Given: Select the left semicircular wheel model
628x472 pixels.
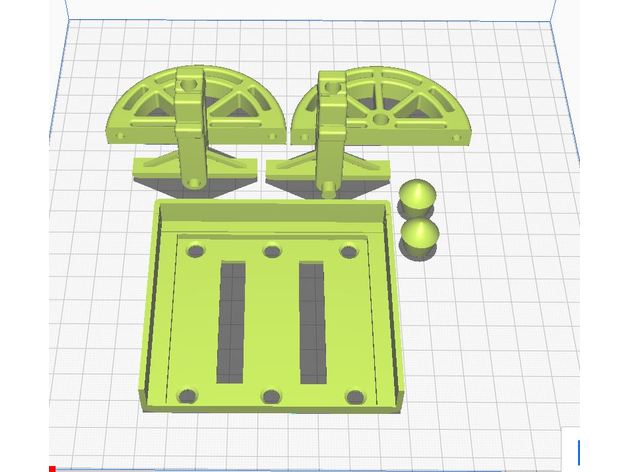Looking at the screenshot, I should click(x=150, y=108).
